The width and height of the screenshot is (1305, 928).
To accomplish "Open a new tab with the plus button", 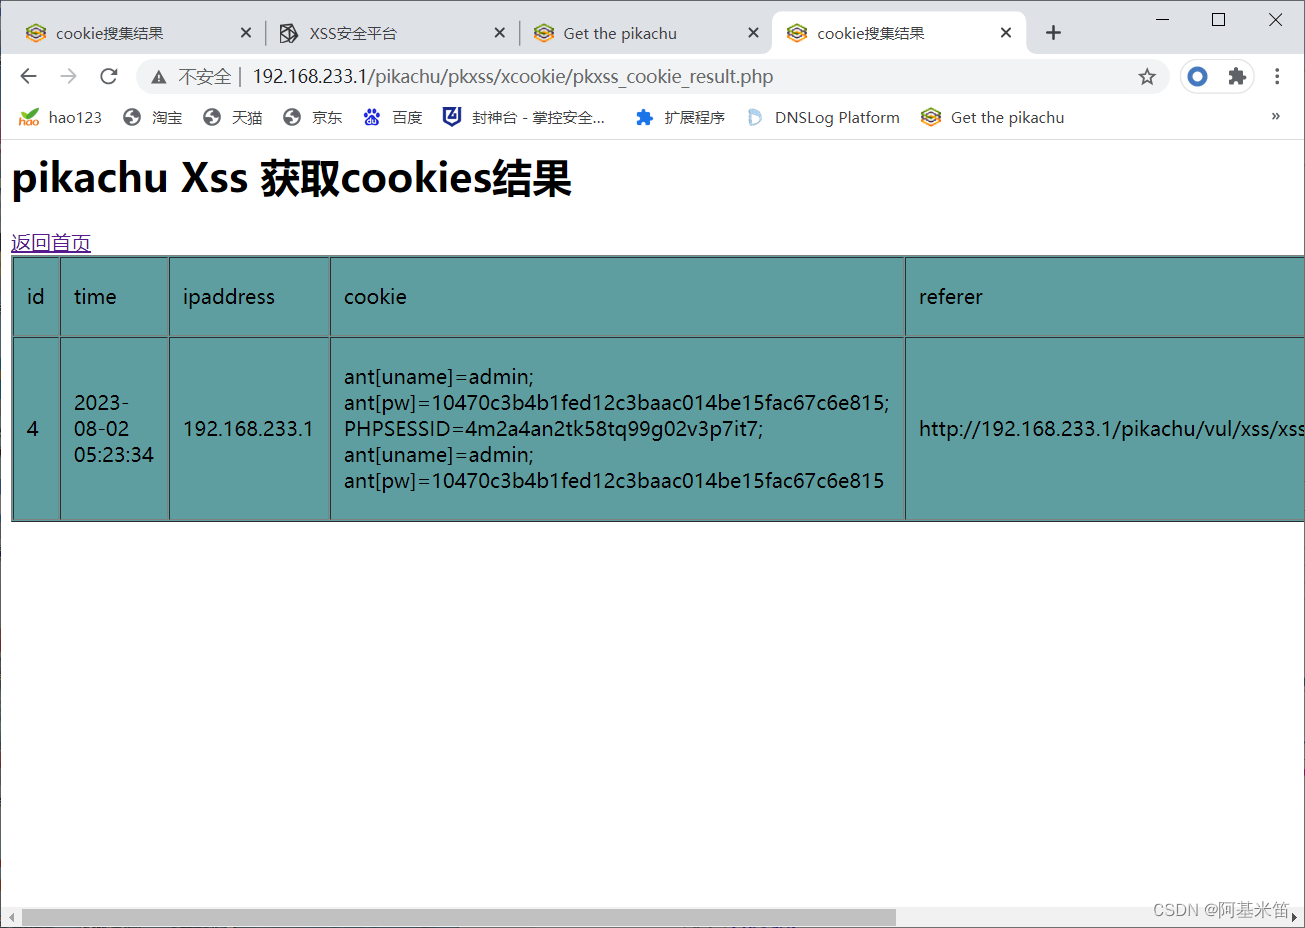I will (x=1052, y=32).
